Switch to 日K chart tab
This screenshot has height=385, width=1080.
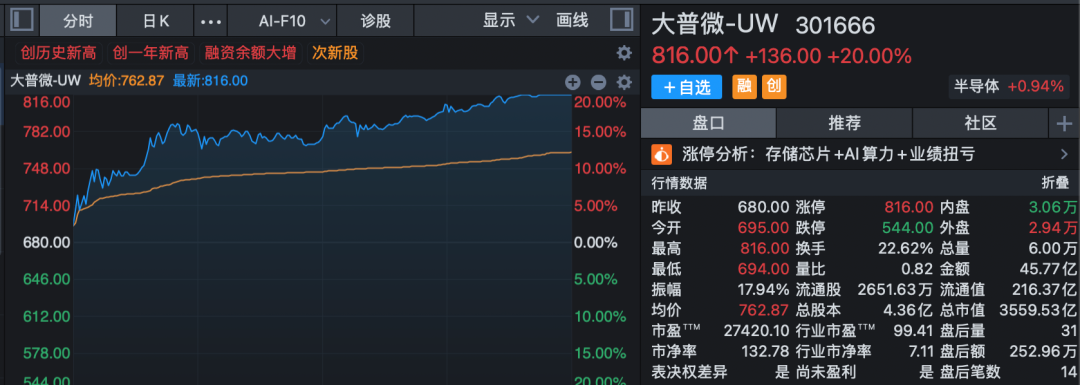[x=156, y=21]
